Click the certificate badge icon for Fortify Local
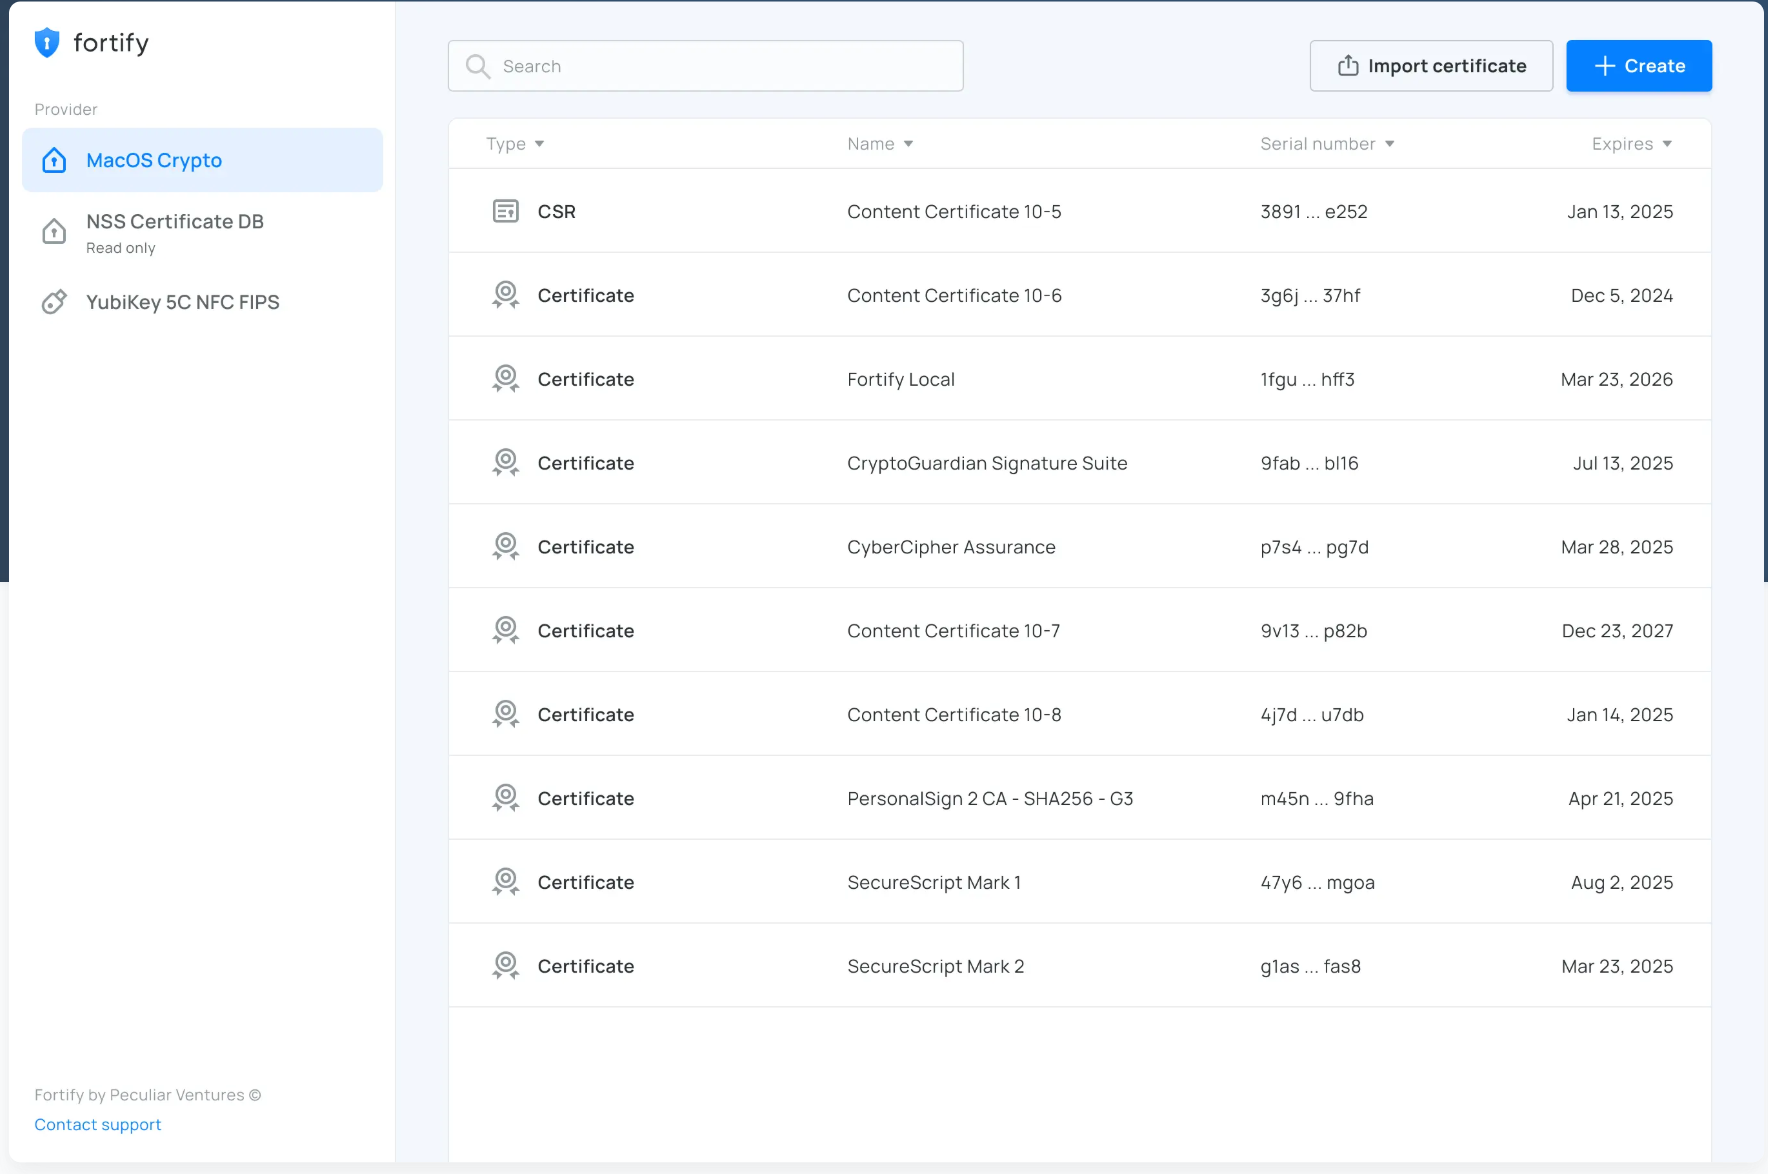The image size is (1768, 1174). (506, 379)
